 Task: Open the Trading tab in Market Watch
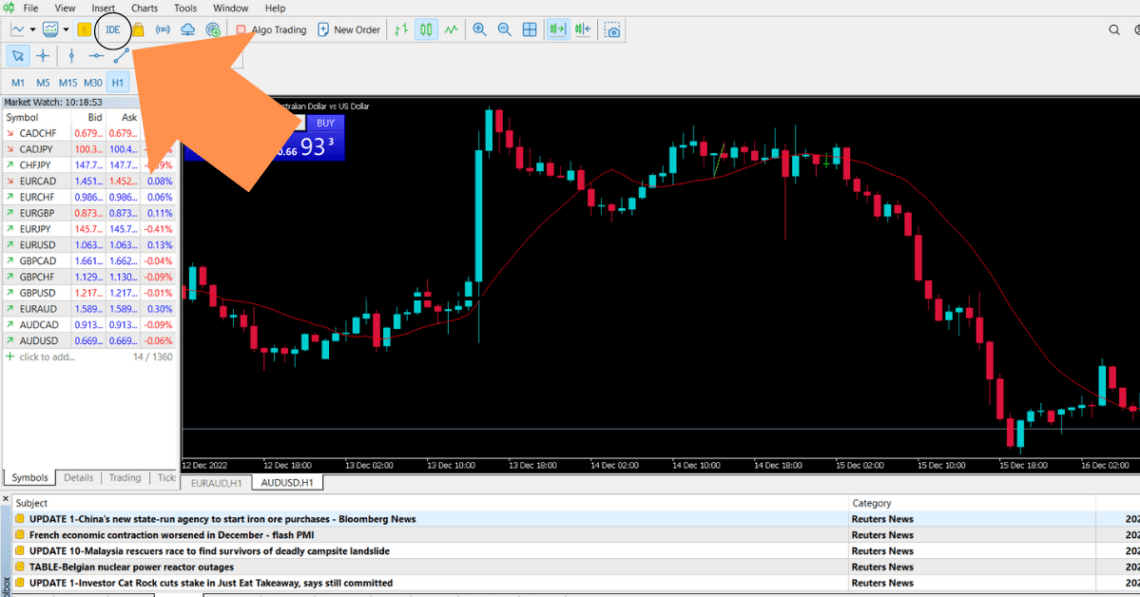click(x=124, y=477)
